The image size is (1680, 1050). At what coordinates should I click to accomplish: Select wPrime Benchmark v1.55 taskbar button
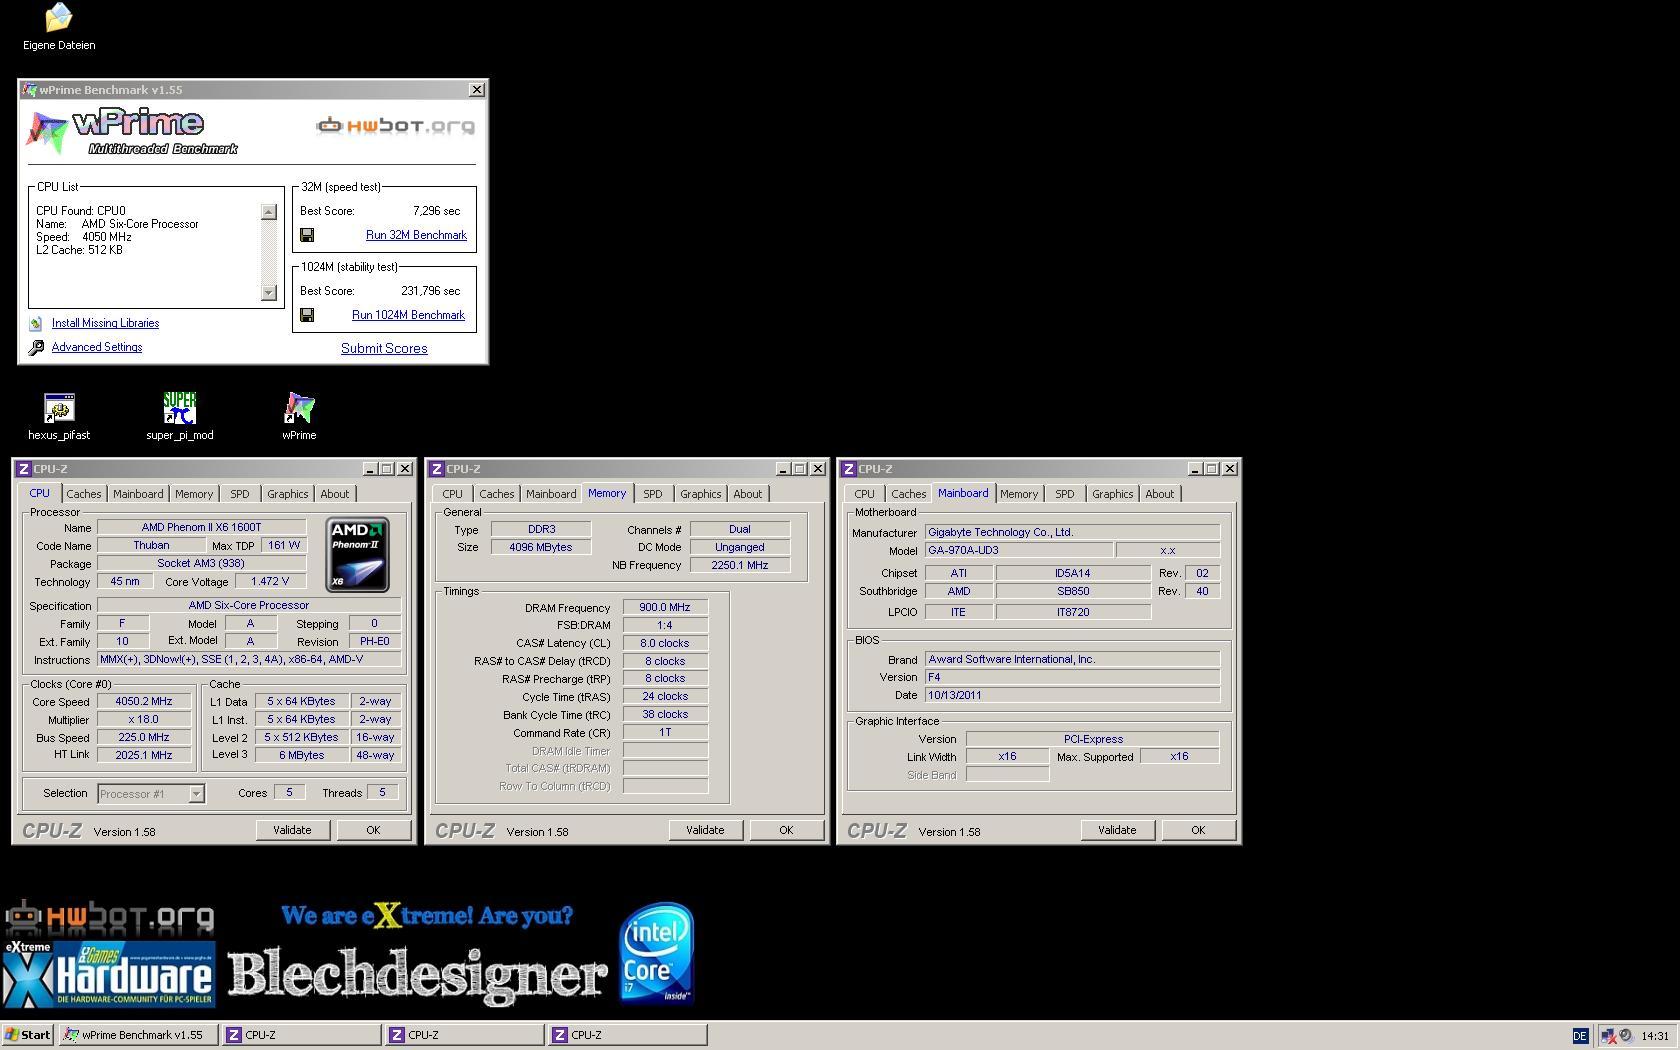click(x=138, y=1035)
